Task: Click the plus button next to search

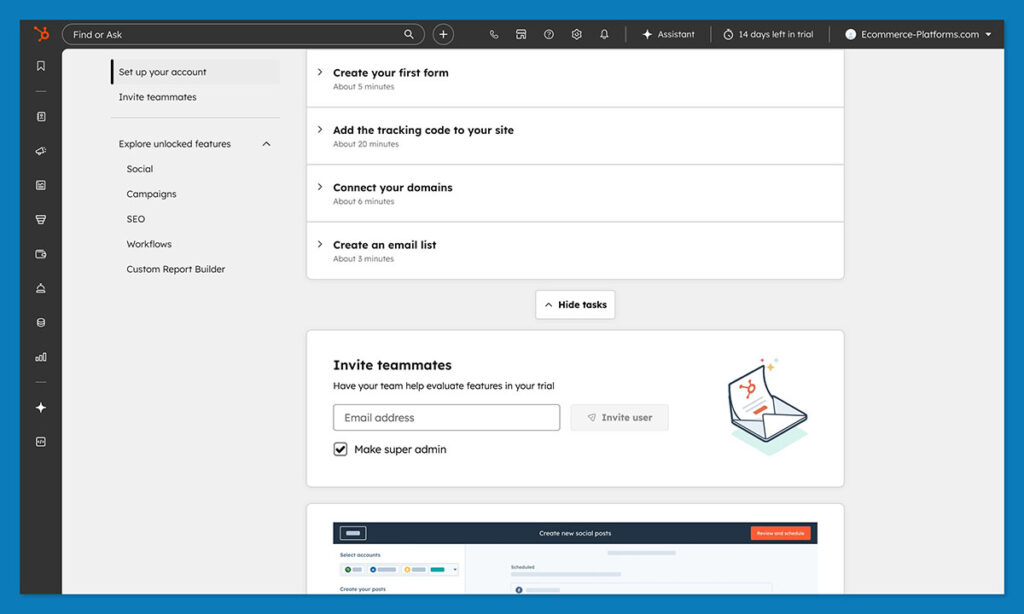Action: pos(443,33)
